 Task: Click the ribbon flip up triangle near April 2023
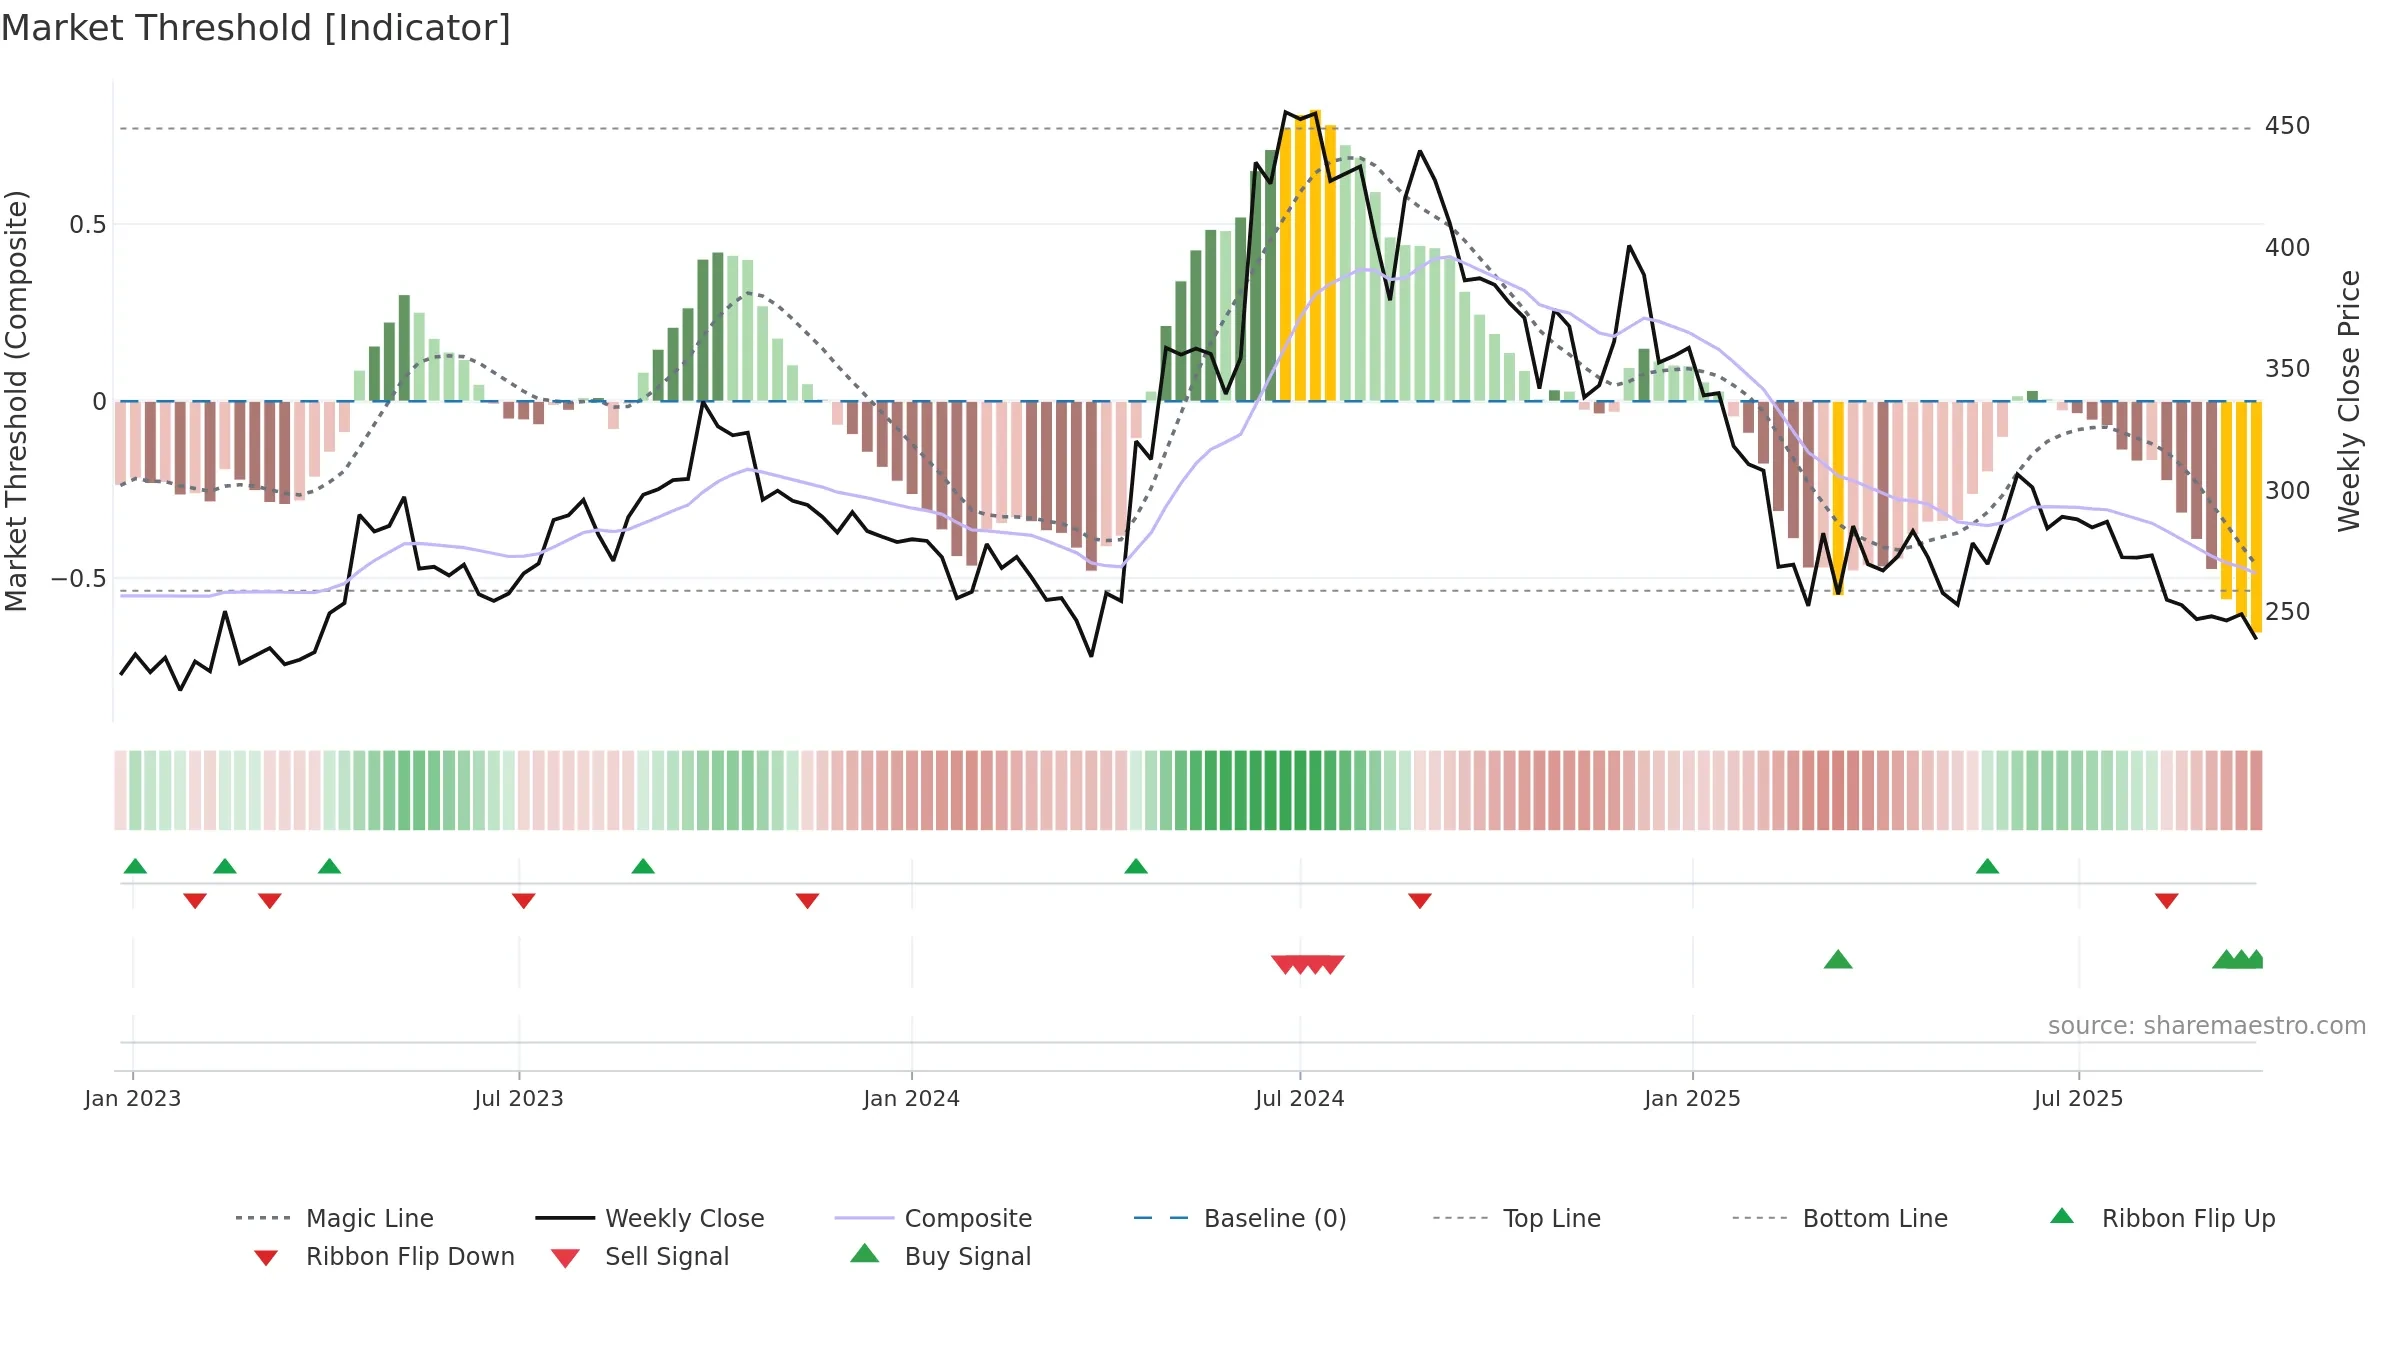pyautogui.click(x=329, y=866)
